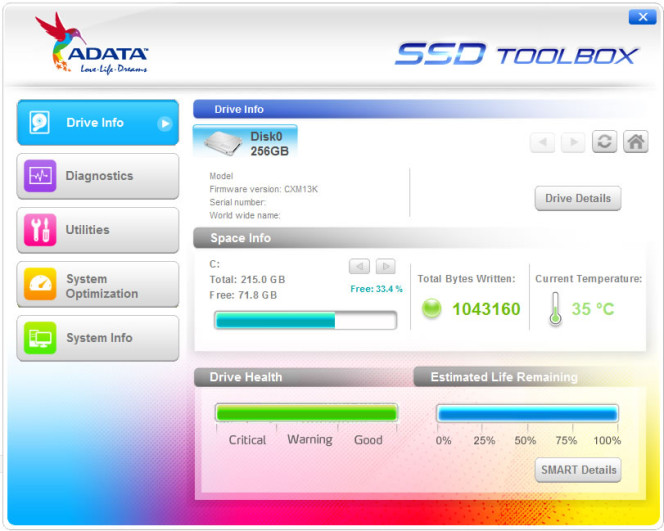Open the System Info section
The image size is (664, 531).
(98, 338)
